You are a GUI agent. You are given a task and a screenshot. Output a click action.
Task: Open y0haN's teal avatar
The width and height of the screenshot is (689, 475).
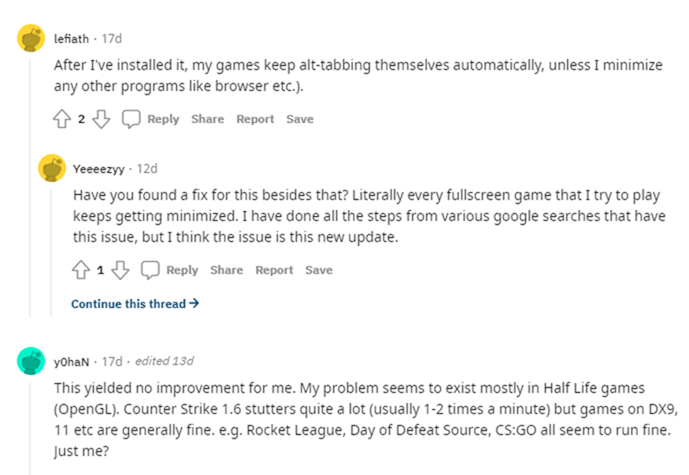coord(31,361)
